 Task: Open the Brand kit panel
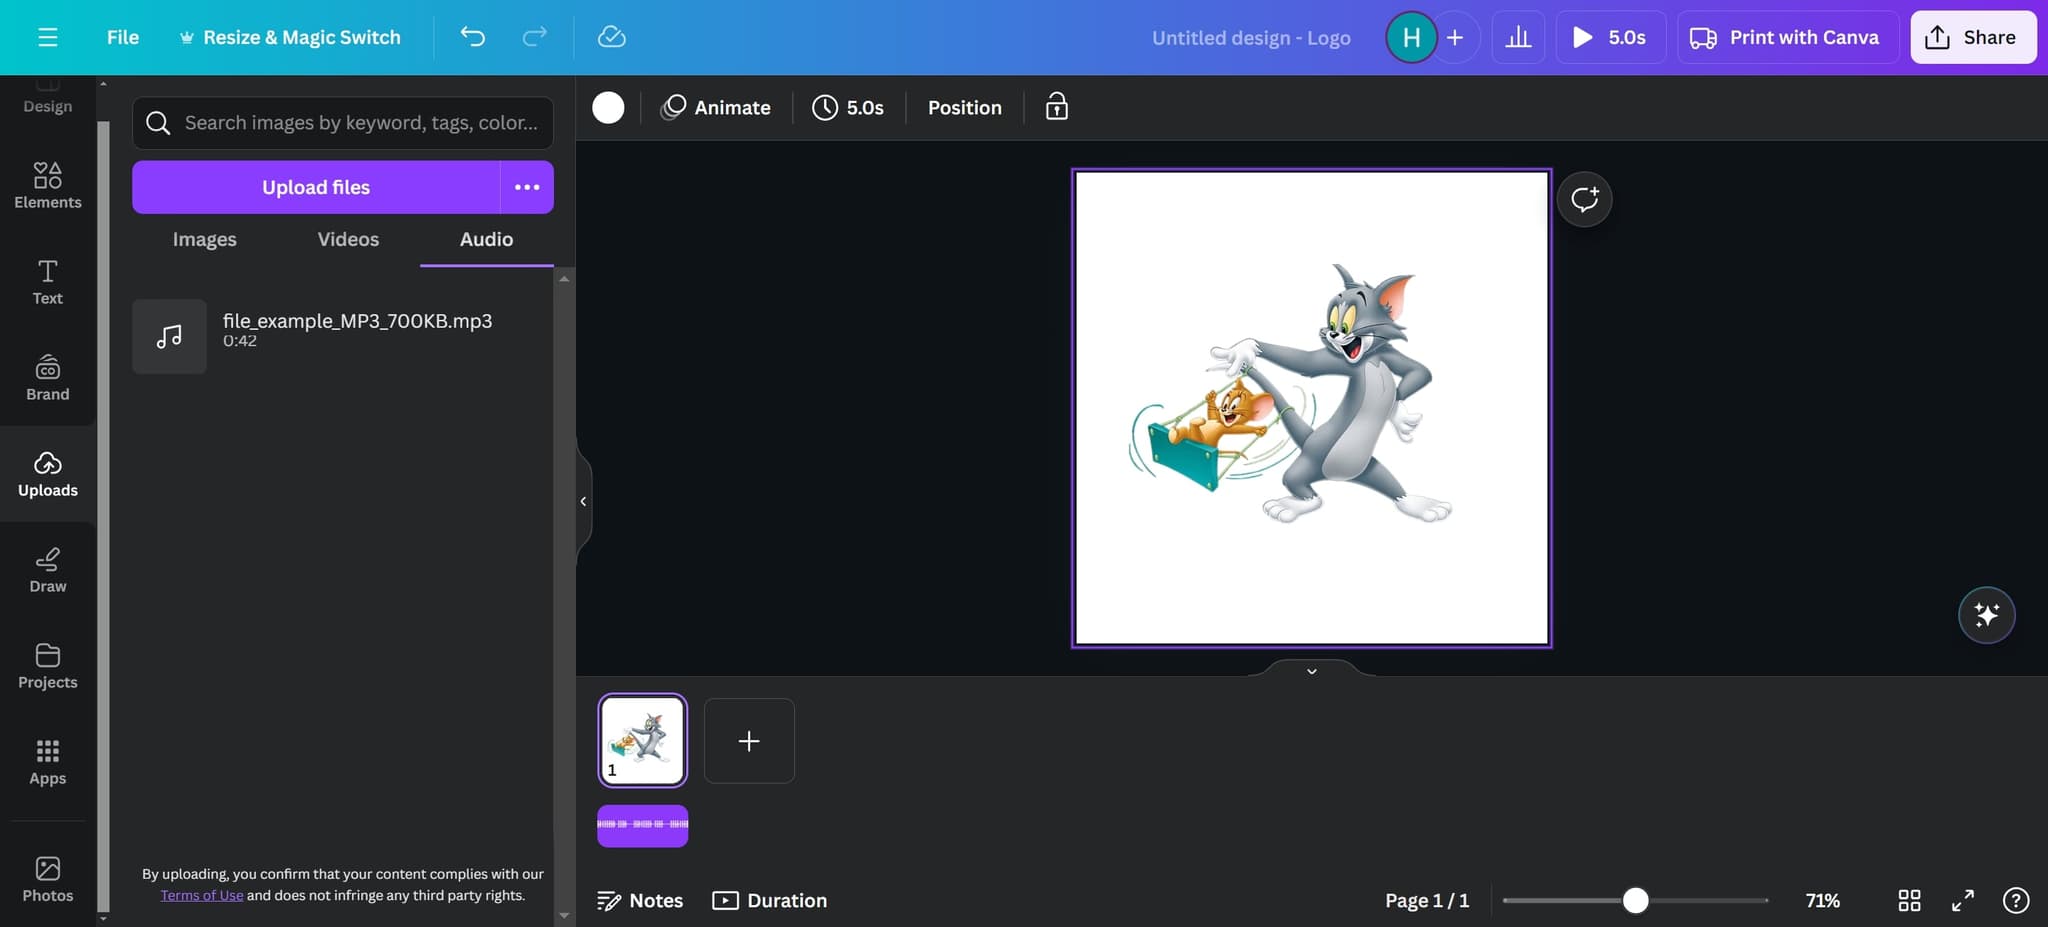click(x=47, y=378)
